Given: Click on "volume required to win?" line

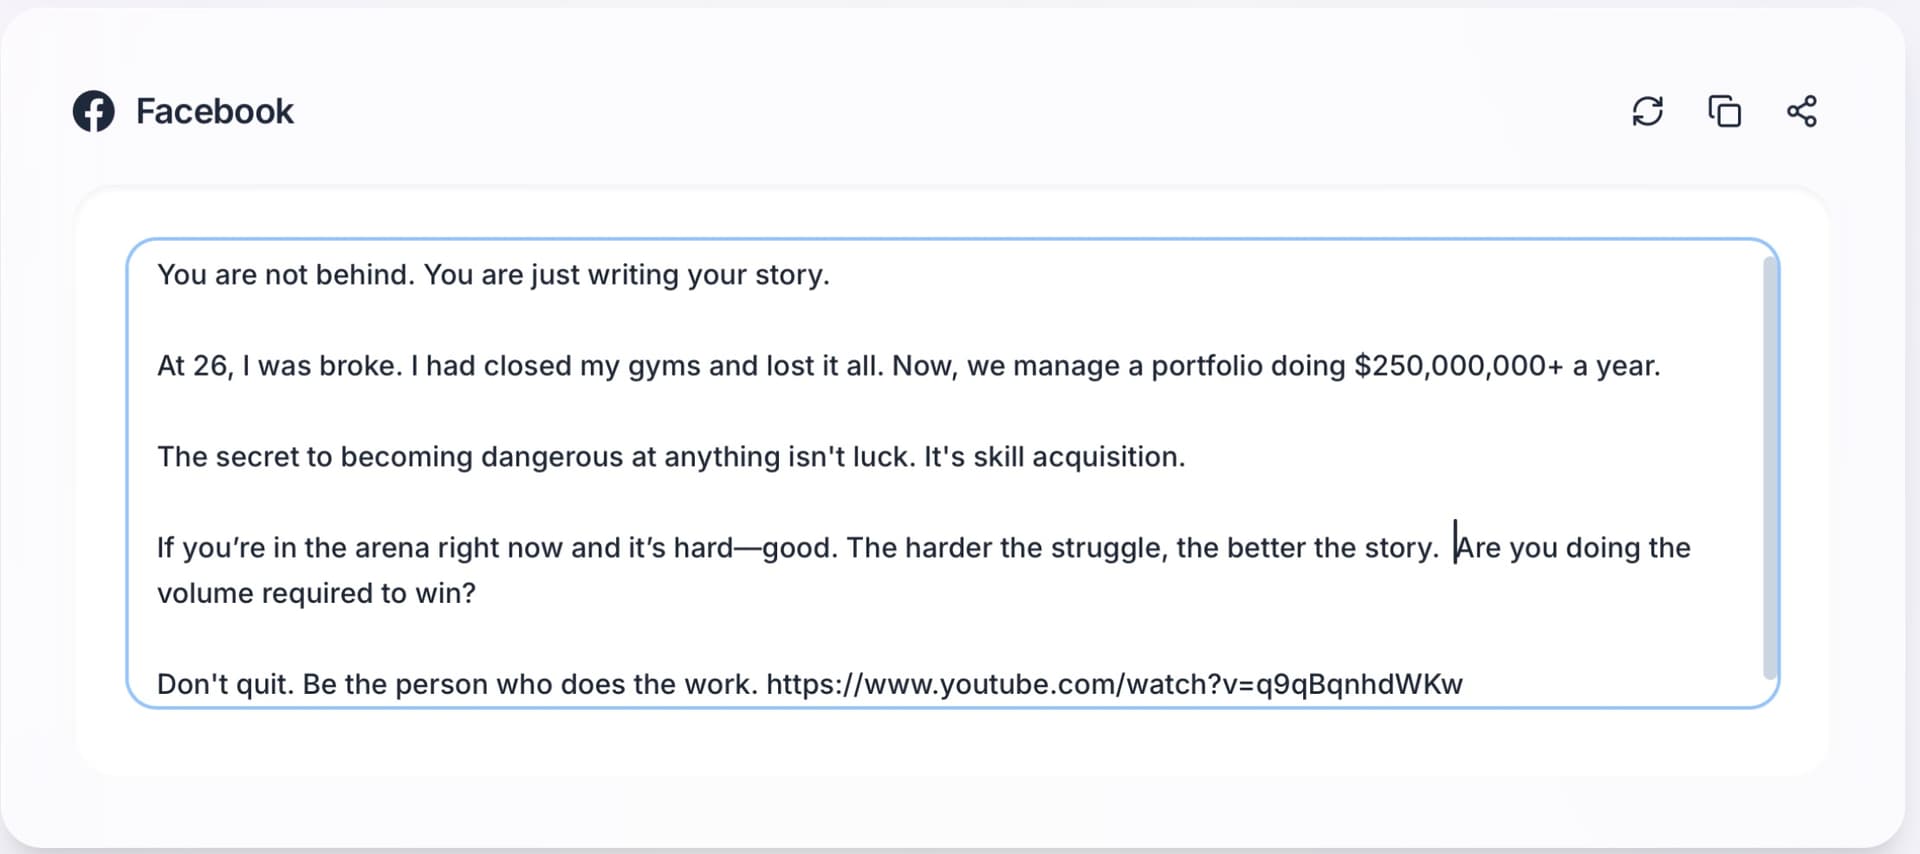Looking at the screenshot, I should click(316, 593).
